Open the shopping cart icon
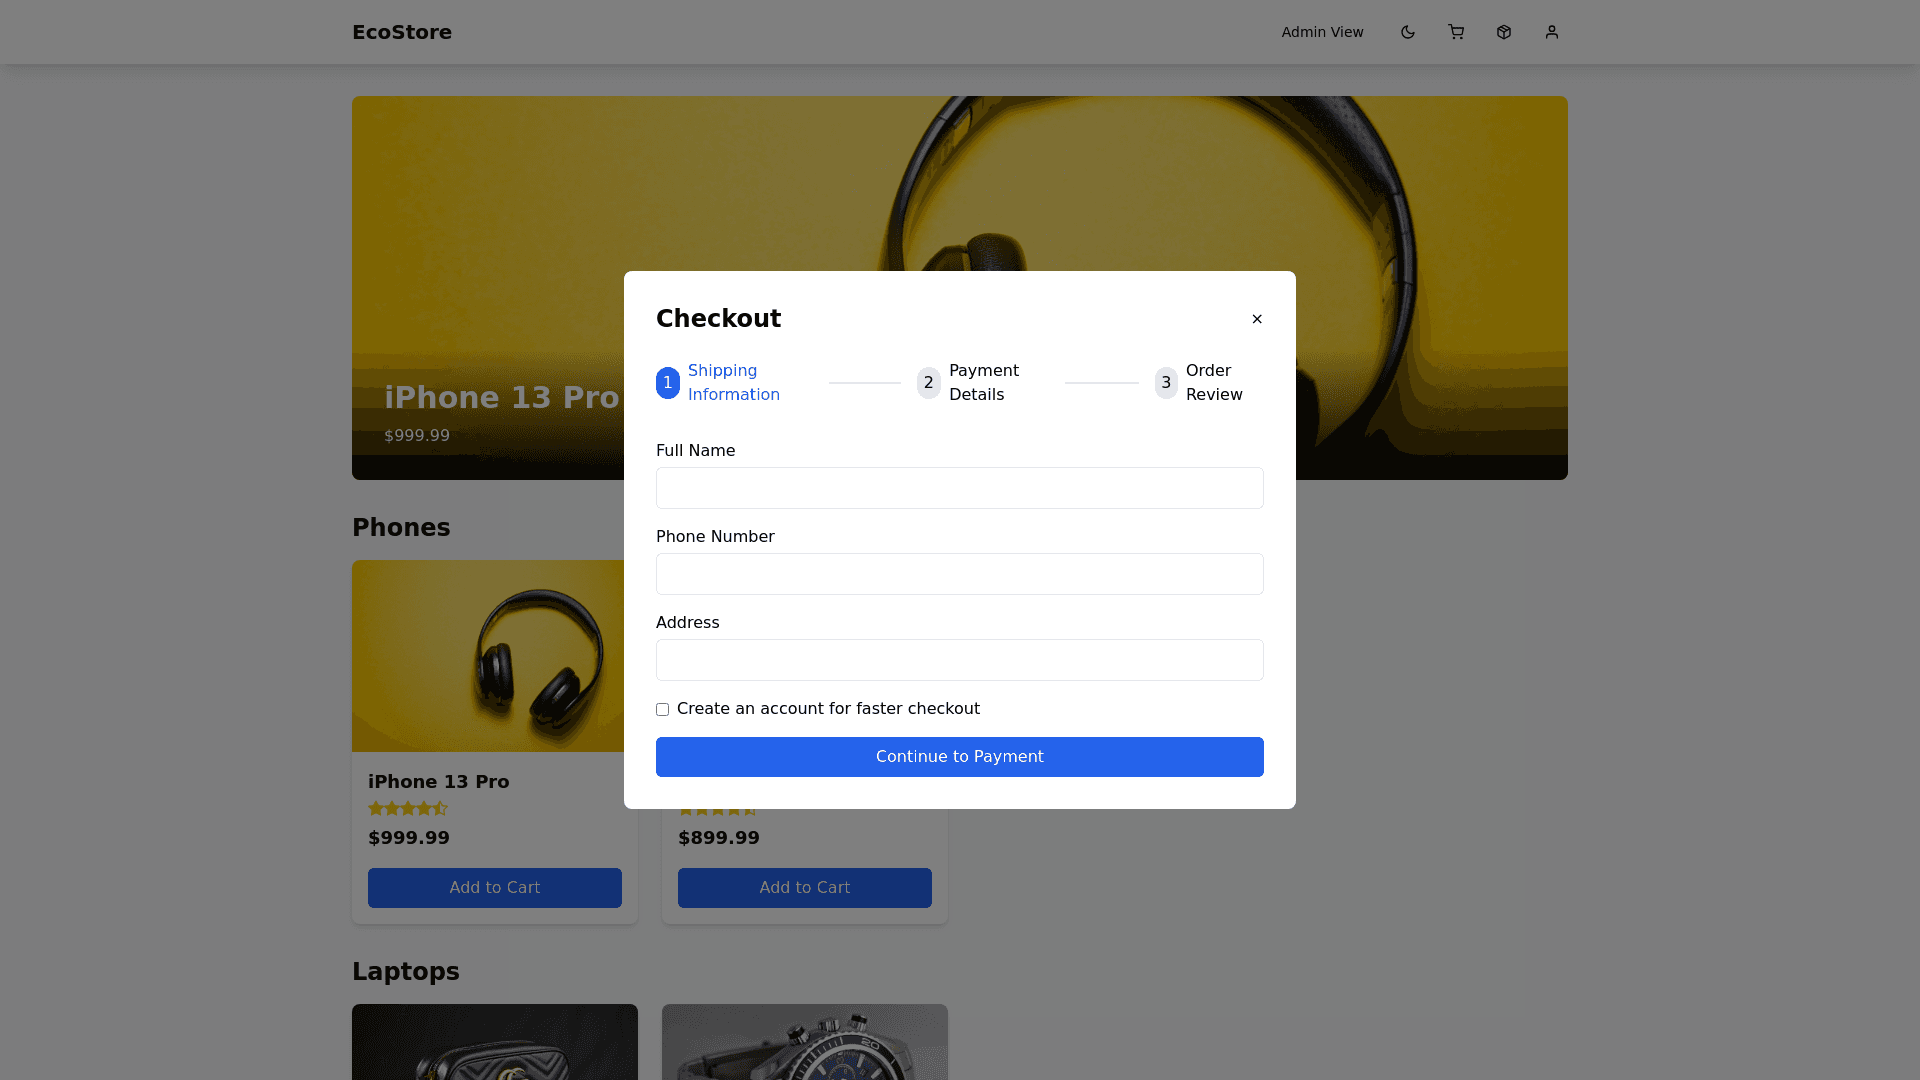The image size is (1920, 1080). click(x=1455, y=32)
